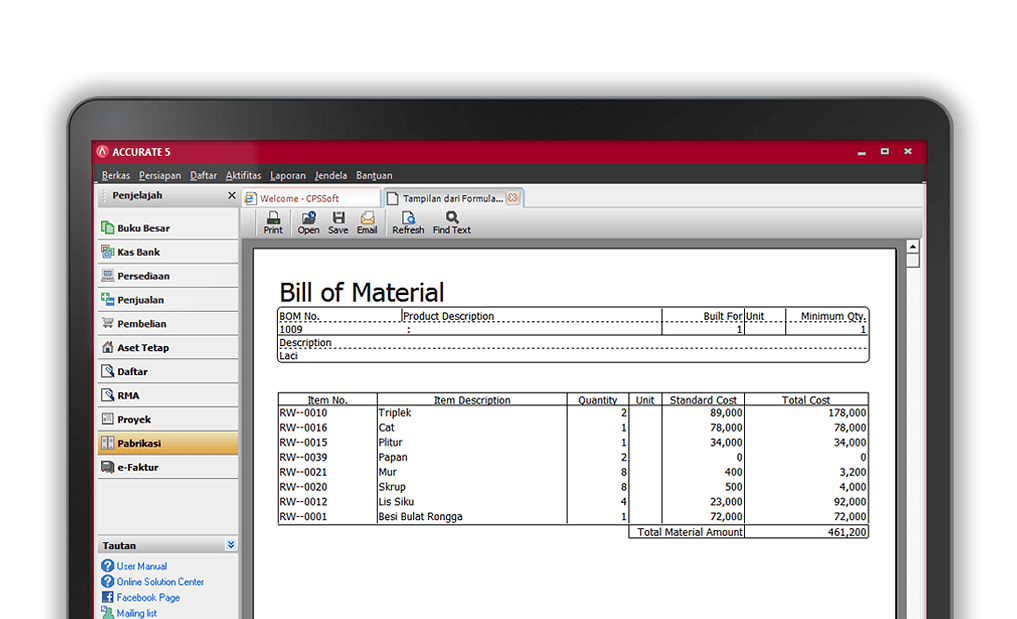Close the Tampilan dari Formula tab
The width and height of the screenshot is (1017, 619).
[513, 198]
